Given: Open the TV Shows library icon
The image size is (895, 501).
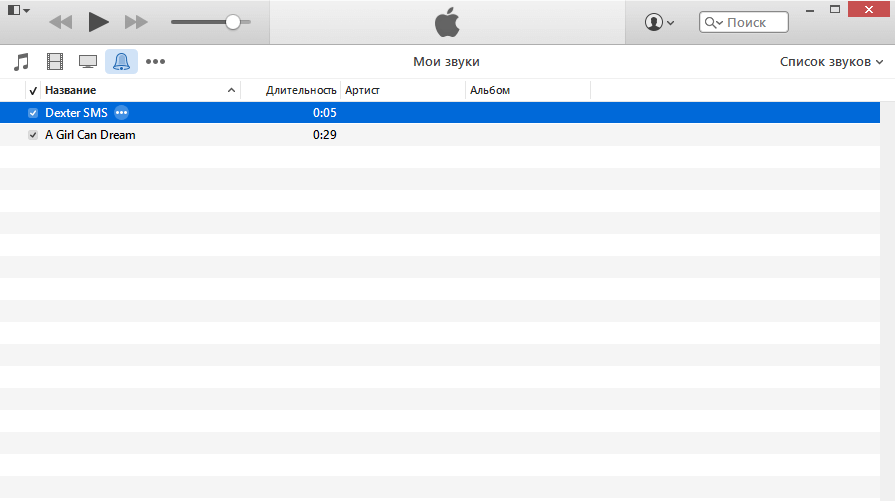Looking at the screenshot, I should pos(88,62).
